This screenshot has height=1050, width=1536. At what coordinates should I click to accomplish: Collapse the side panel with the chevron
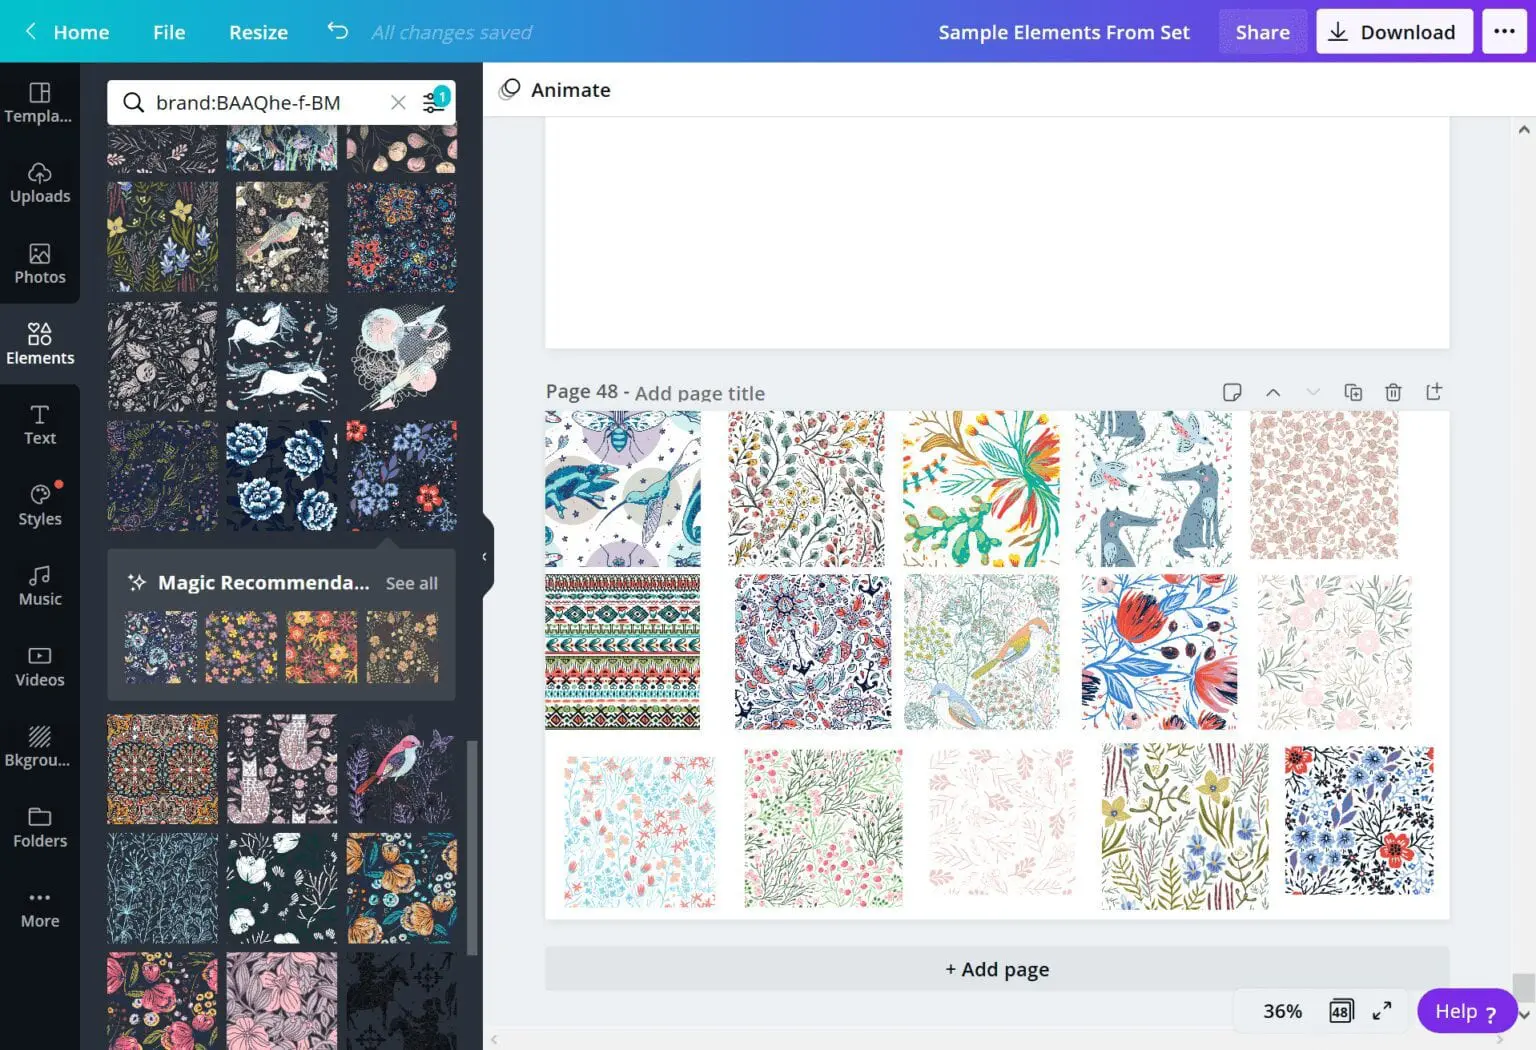pyautogui.click(x=485, y=557)
